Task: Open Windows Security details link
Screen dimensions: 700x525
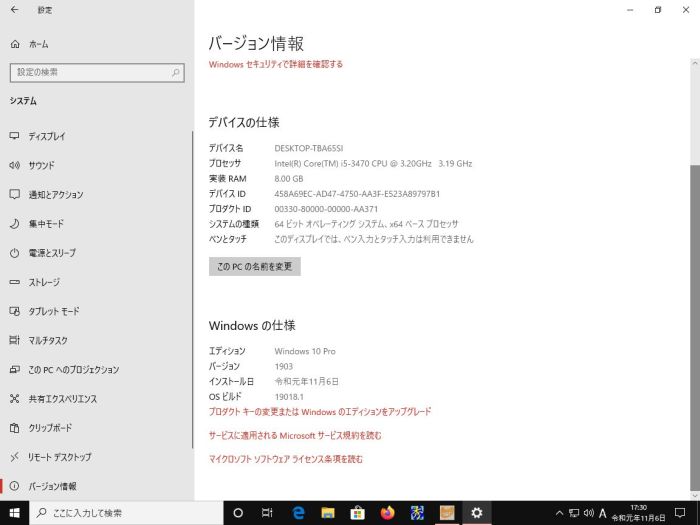Action: coord(276,64)
